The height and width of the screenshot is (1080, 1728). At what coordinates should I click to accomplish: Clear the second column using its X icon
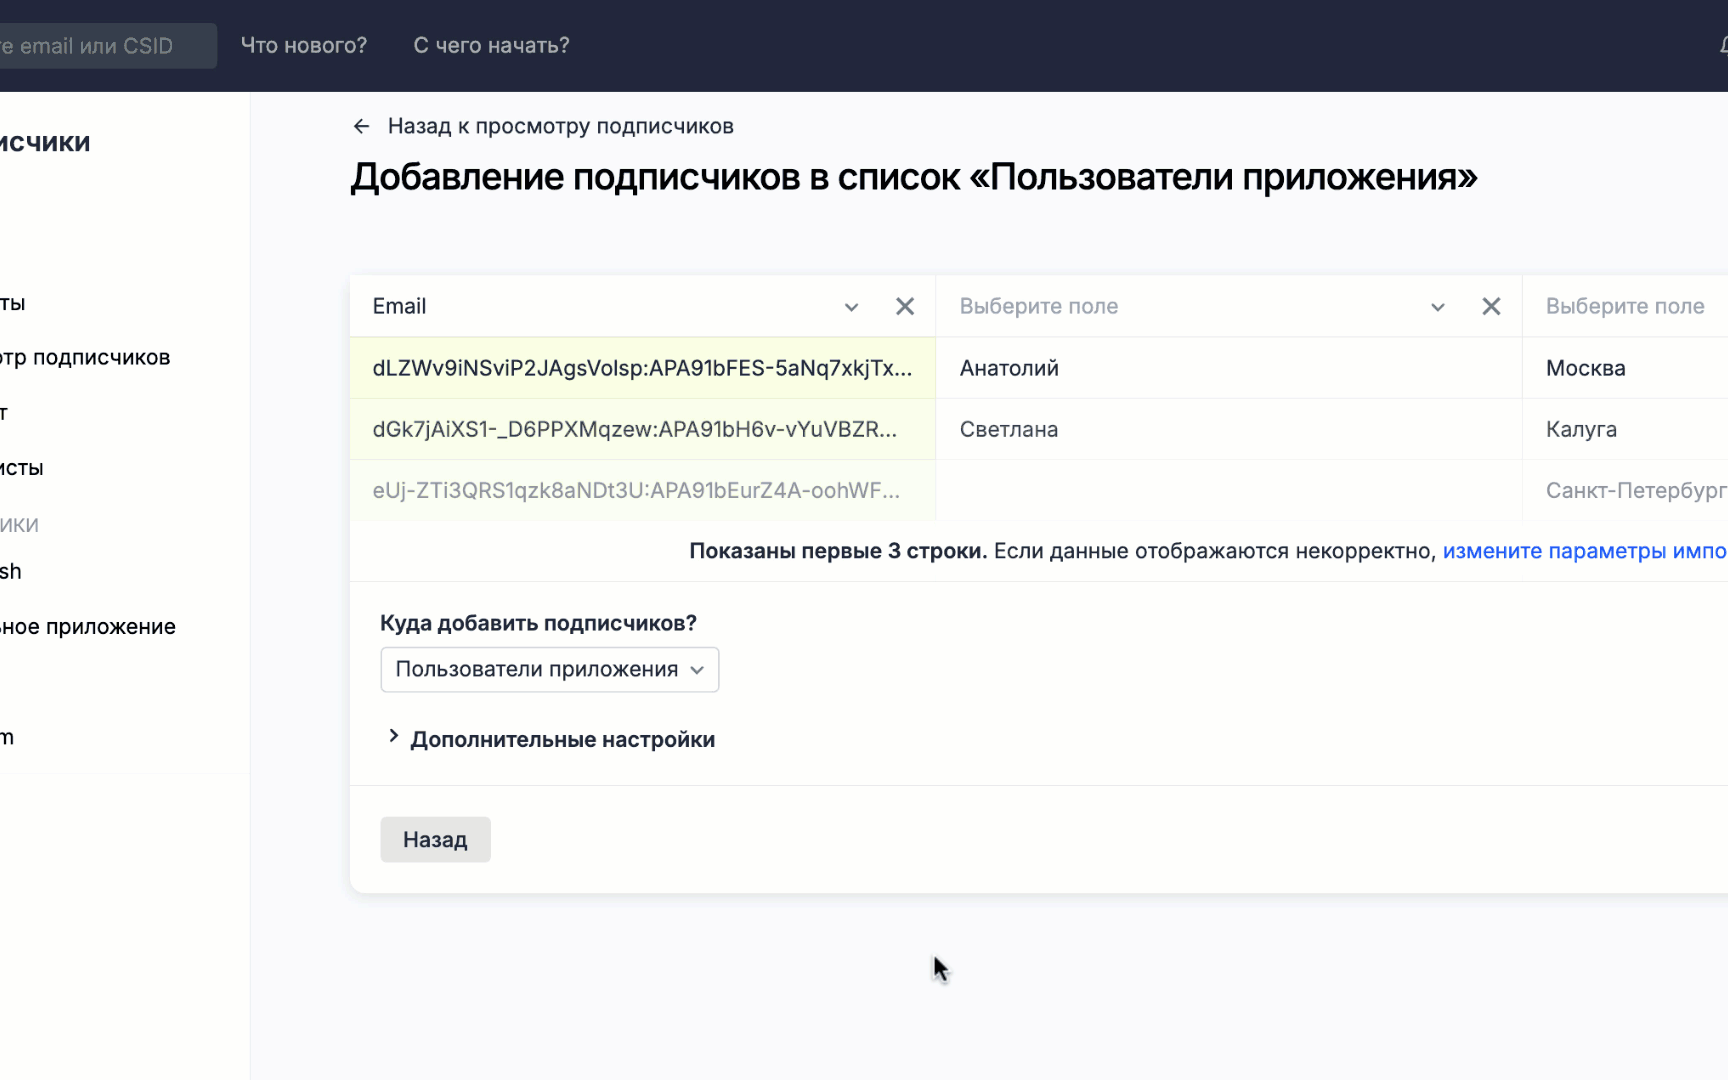click(1490, 307)
